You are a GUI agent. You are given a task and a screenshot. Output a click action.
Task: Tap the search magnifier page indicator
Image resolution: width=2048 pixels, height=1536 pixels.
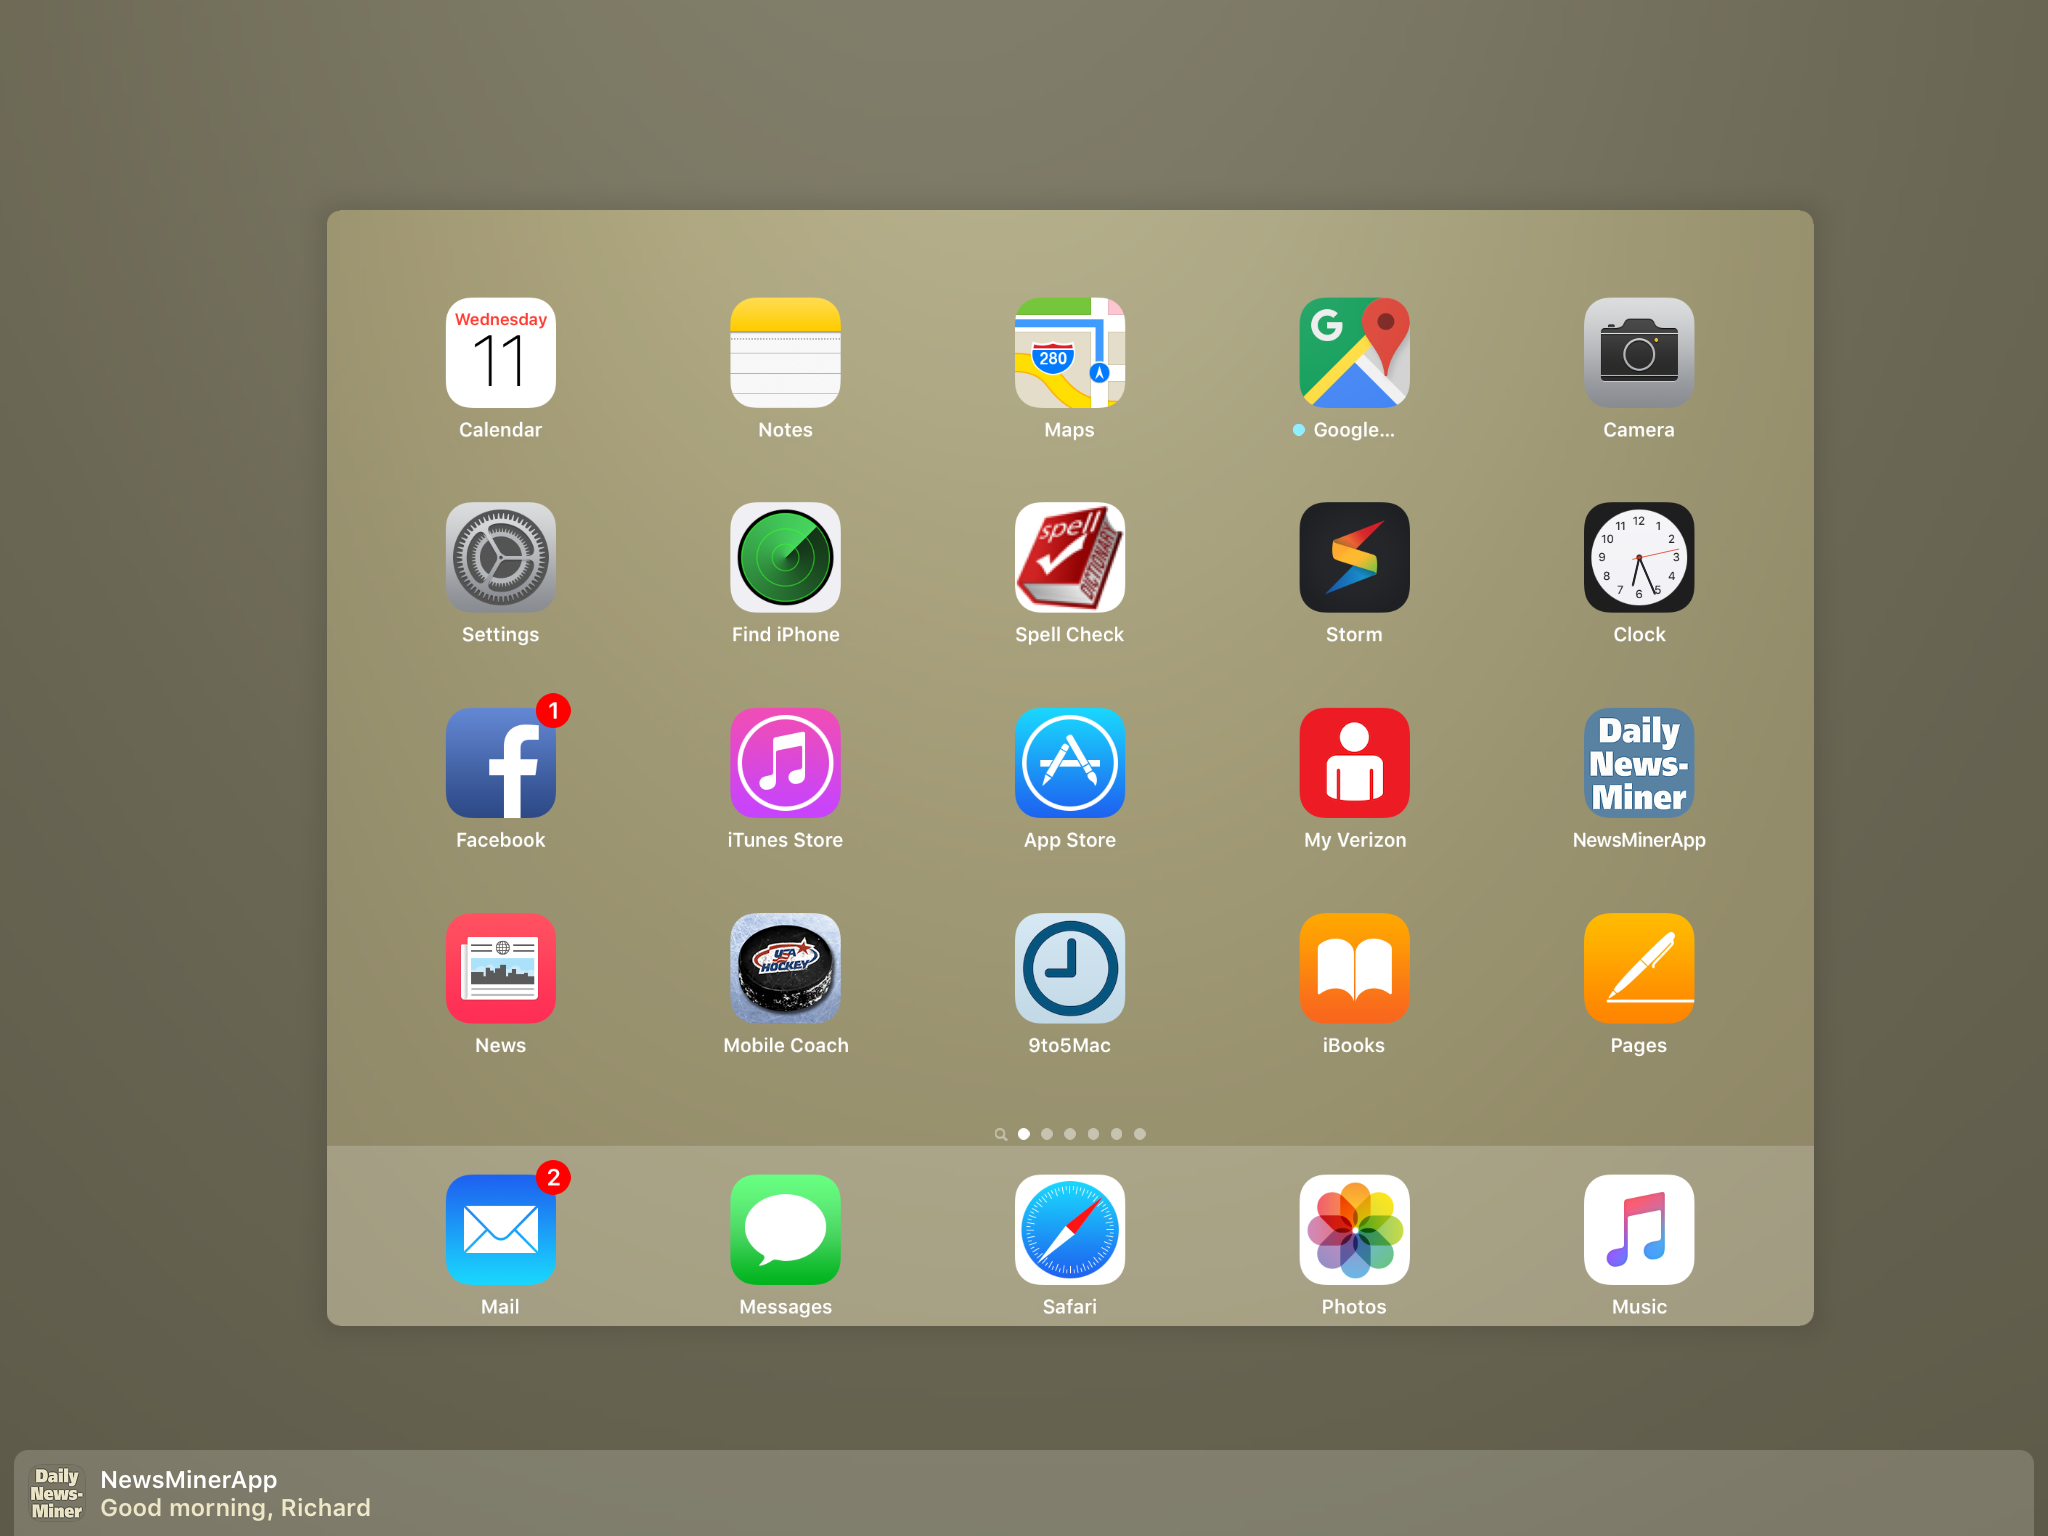coord(1000,1134)
